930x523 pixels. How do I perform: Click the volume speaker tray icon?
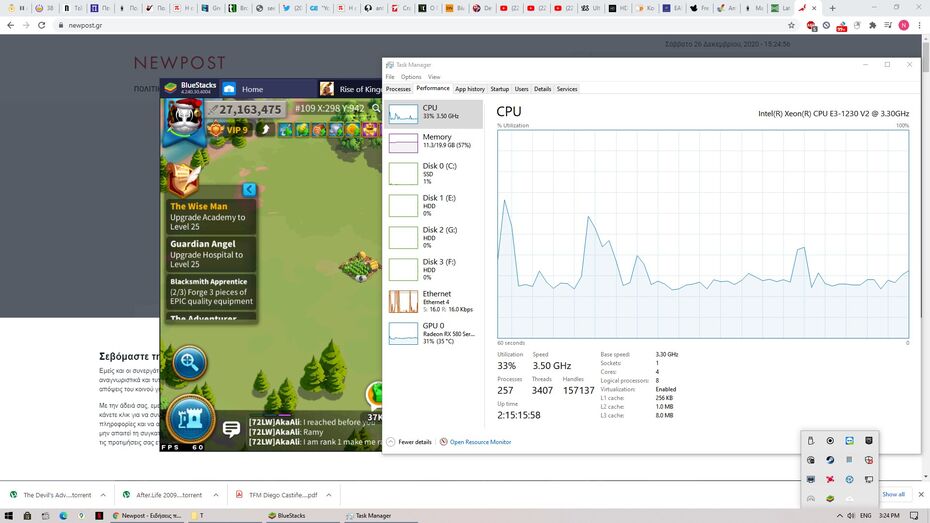851,516
